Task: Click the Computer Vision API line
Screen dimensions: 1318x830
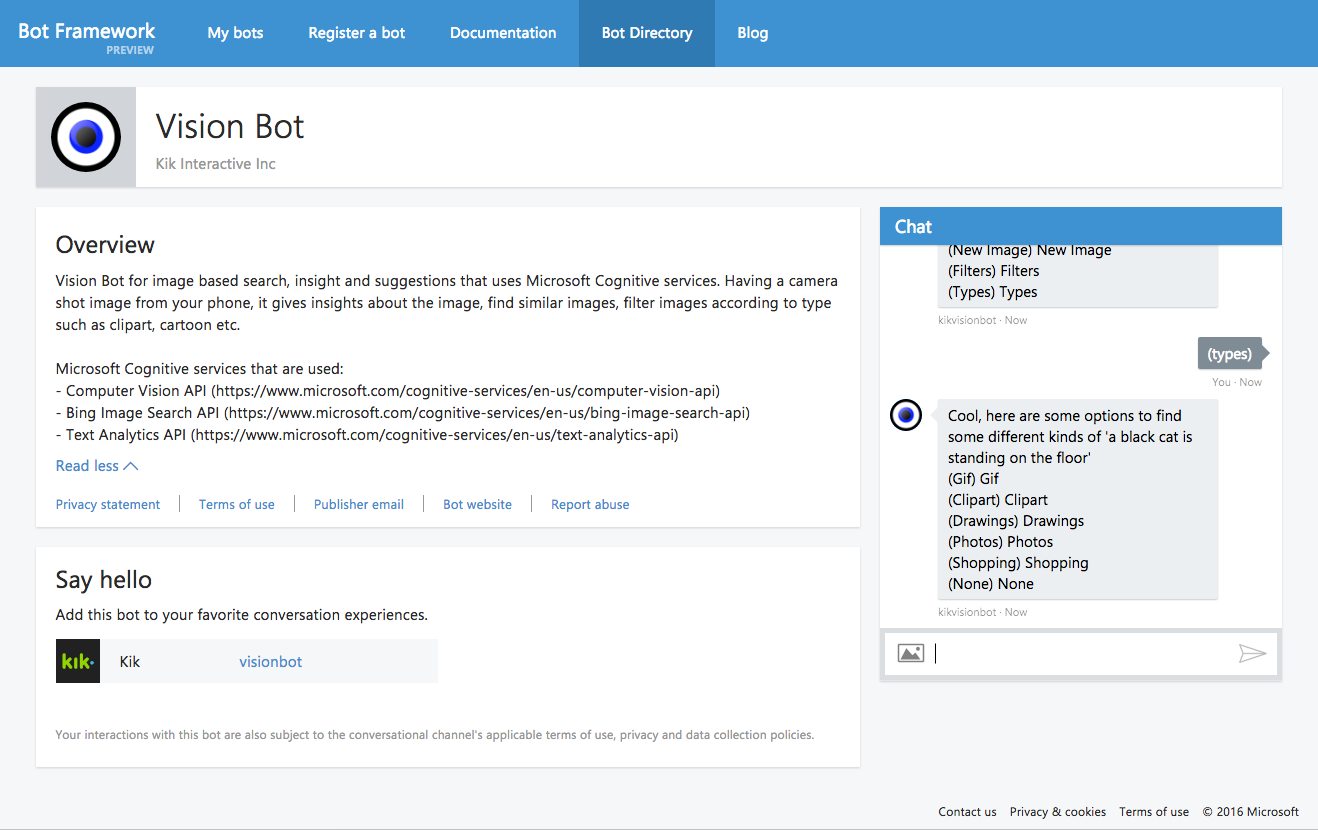Action: (388, 391)
